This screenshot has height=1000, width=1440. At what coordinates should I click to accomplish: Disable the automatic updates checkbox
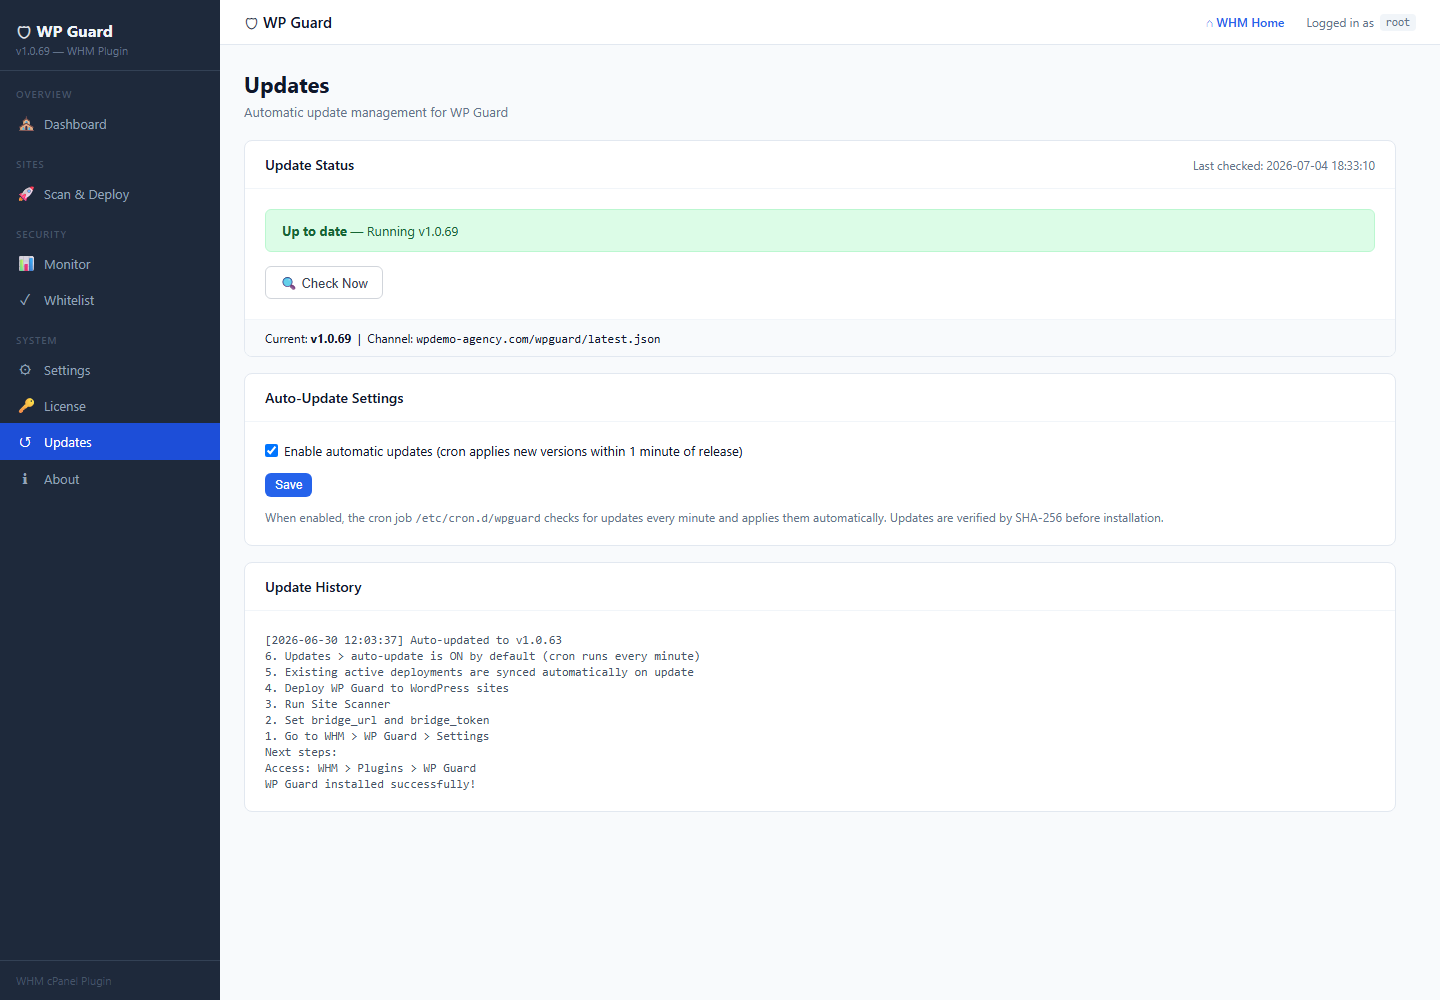pyautogui.click(x=271, y=451)
